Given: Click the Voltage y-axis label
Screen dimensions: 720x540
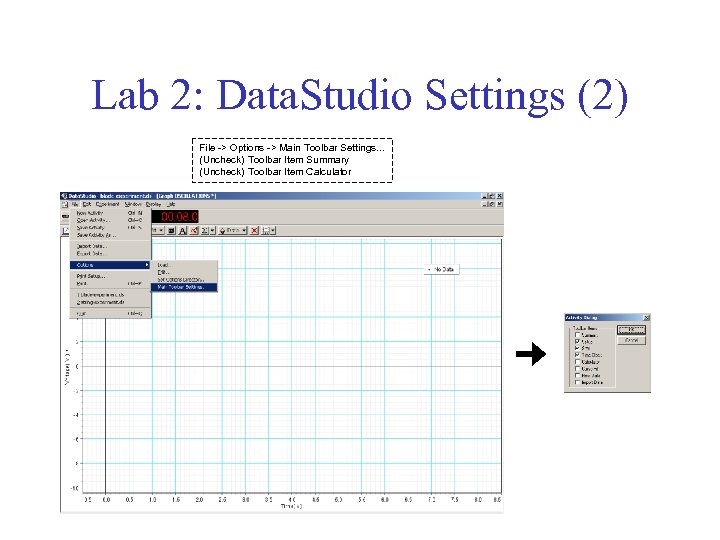Looking at the screenshot, I should 68,366.
